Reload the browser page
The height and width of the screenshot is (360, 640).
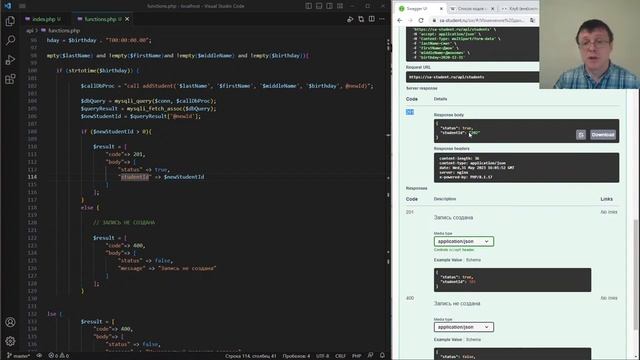coord(421,20)
